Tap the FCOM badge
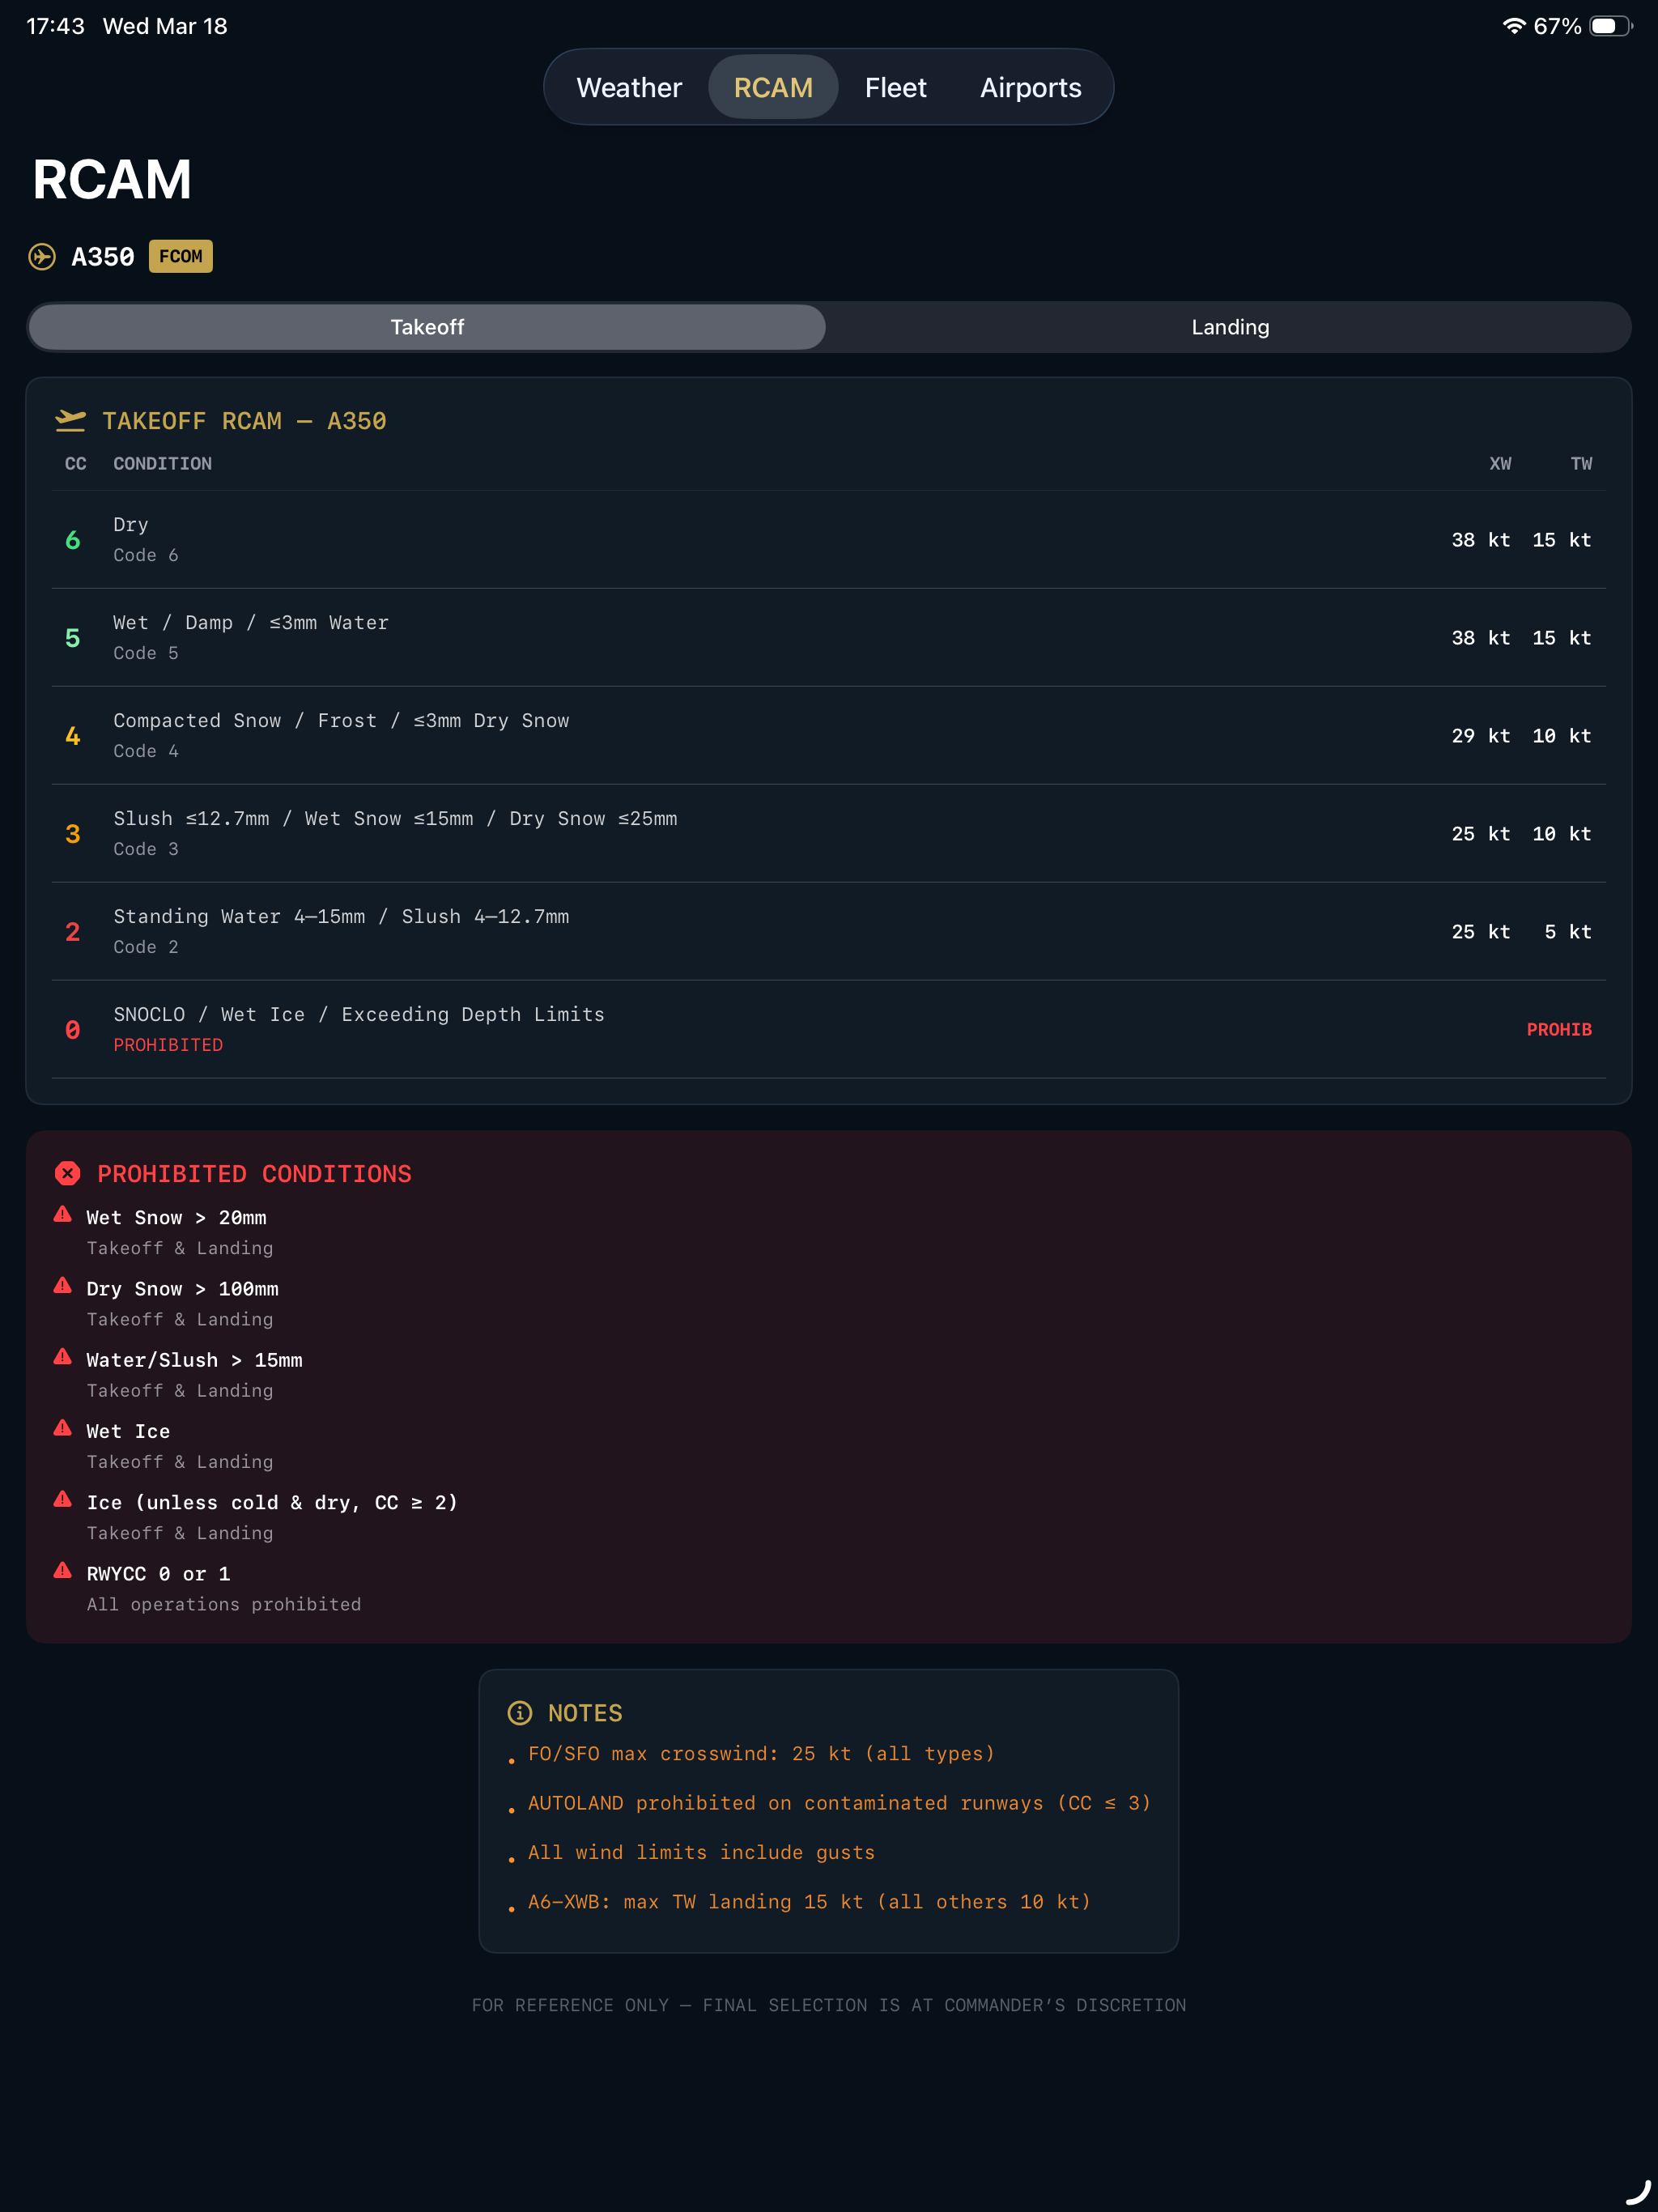Viewport: 1658px width, 2212px height. 181,256
